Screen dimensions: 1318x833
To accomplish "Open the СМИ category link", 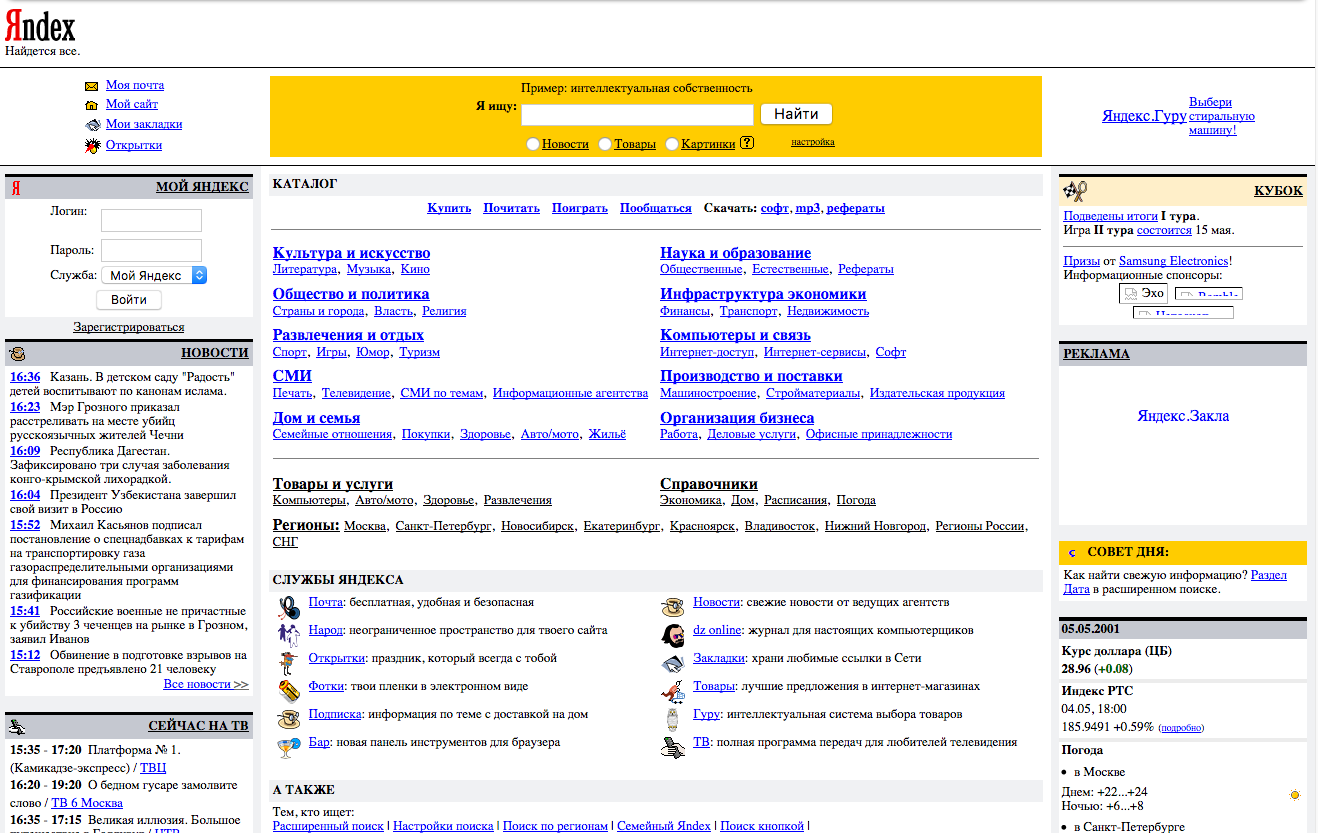I will 292,376.
